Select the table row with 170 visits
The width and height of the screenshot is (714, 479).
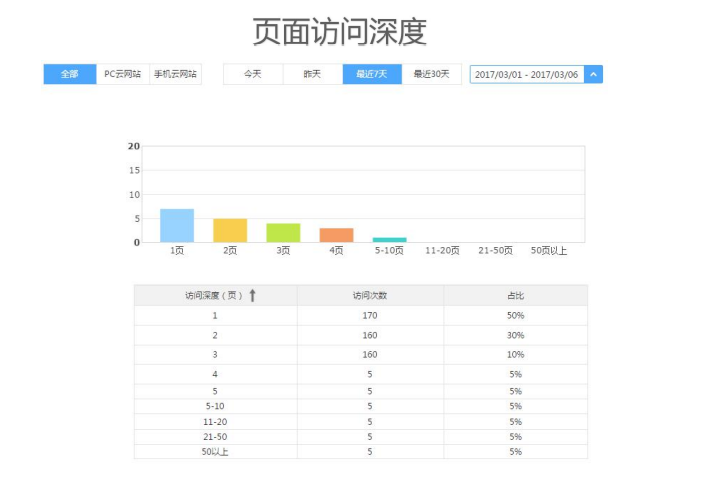pos(370,315)
